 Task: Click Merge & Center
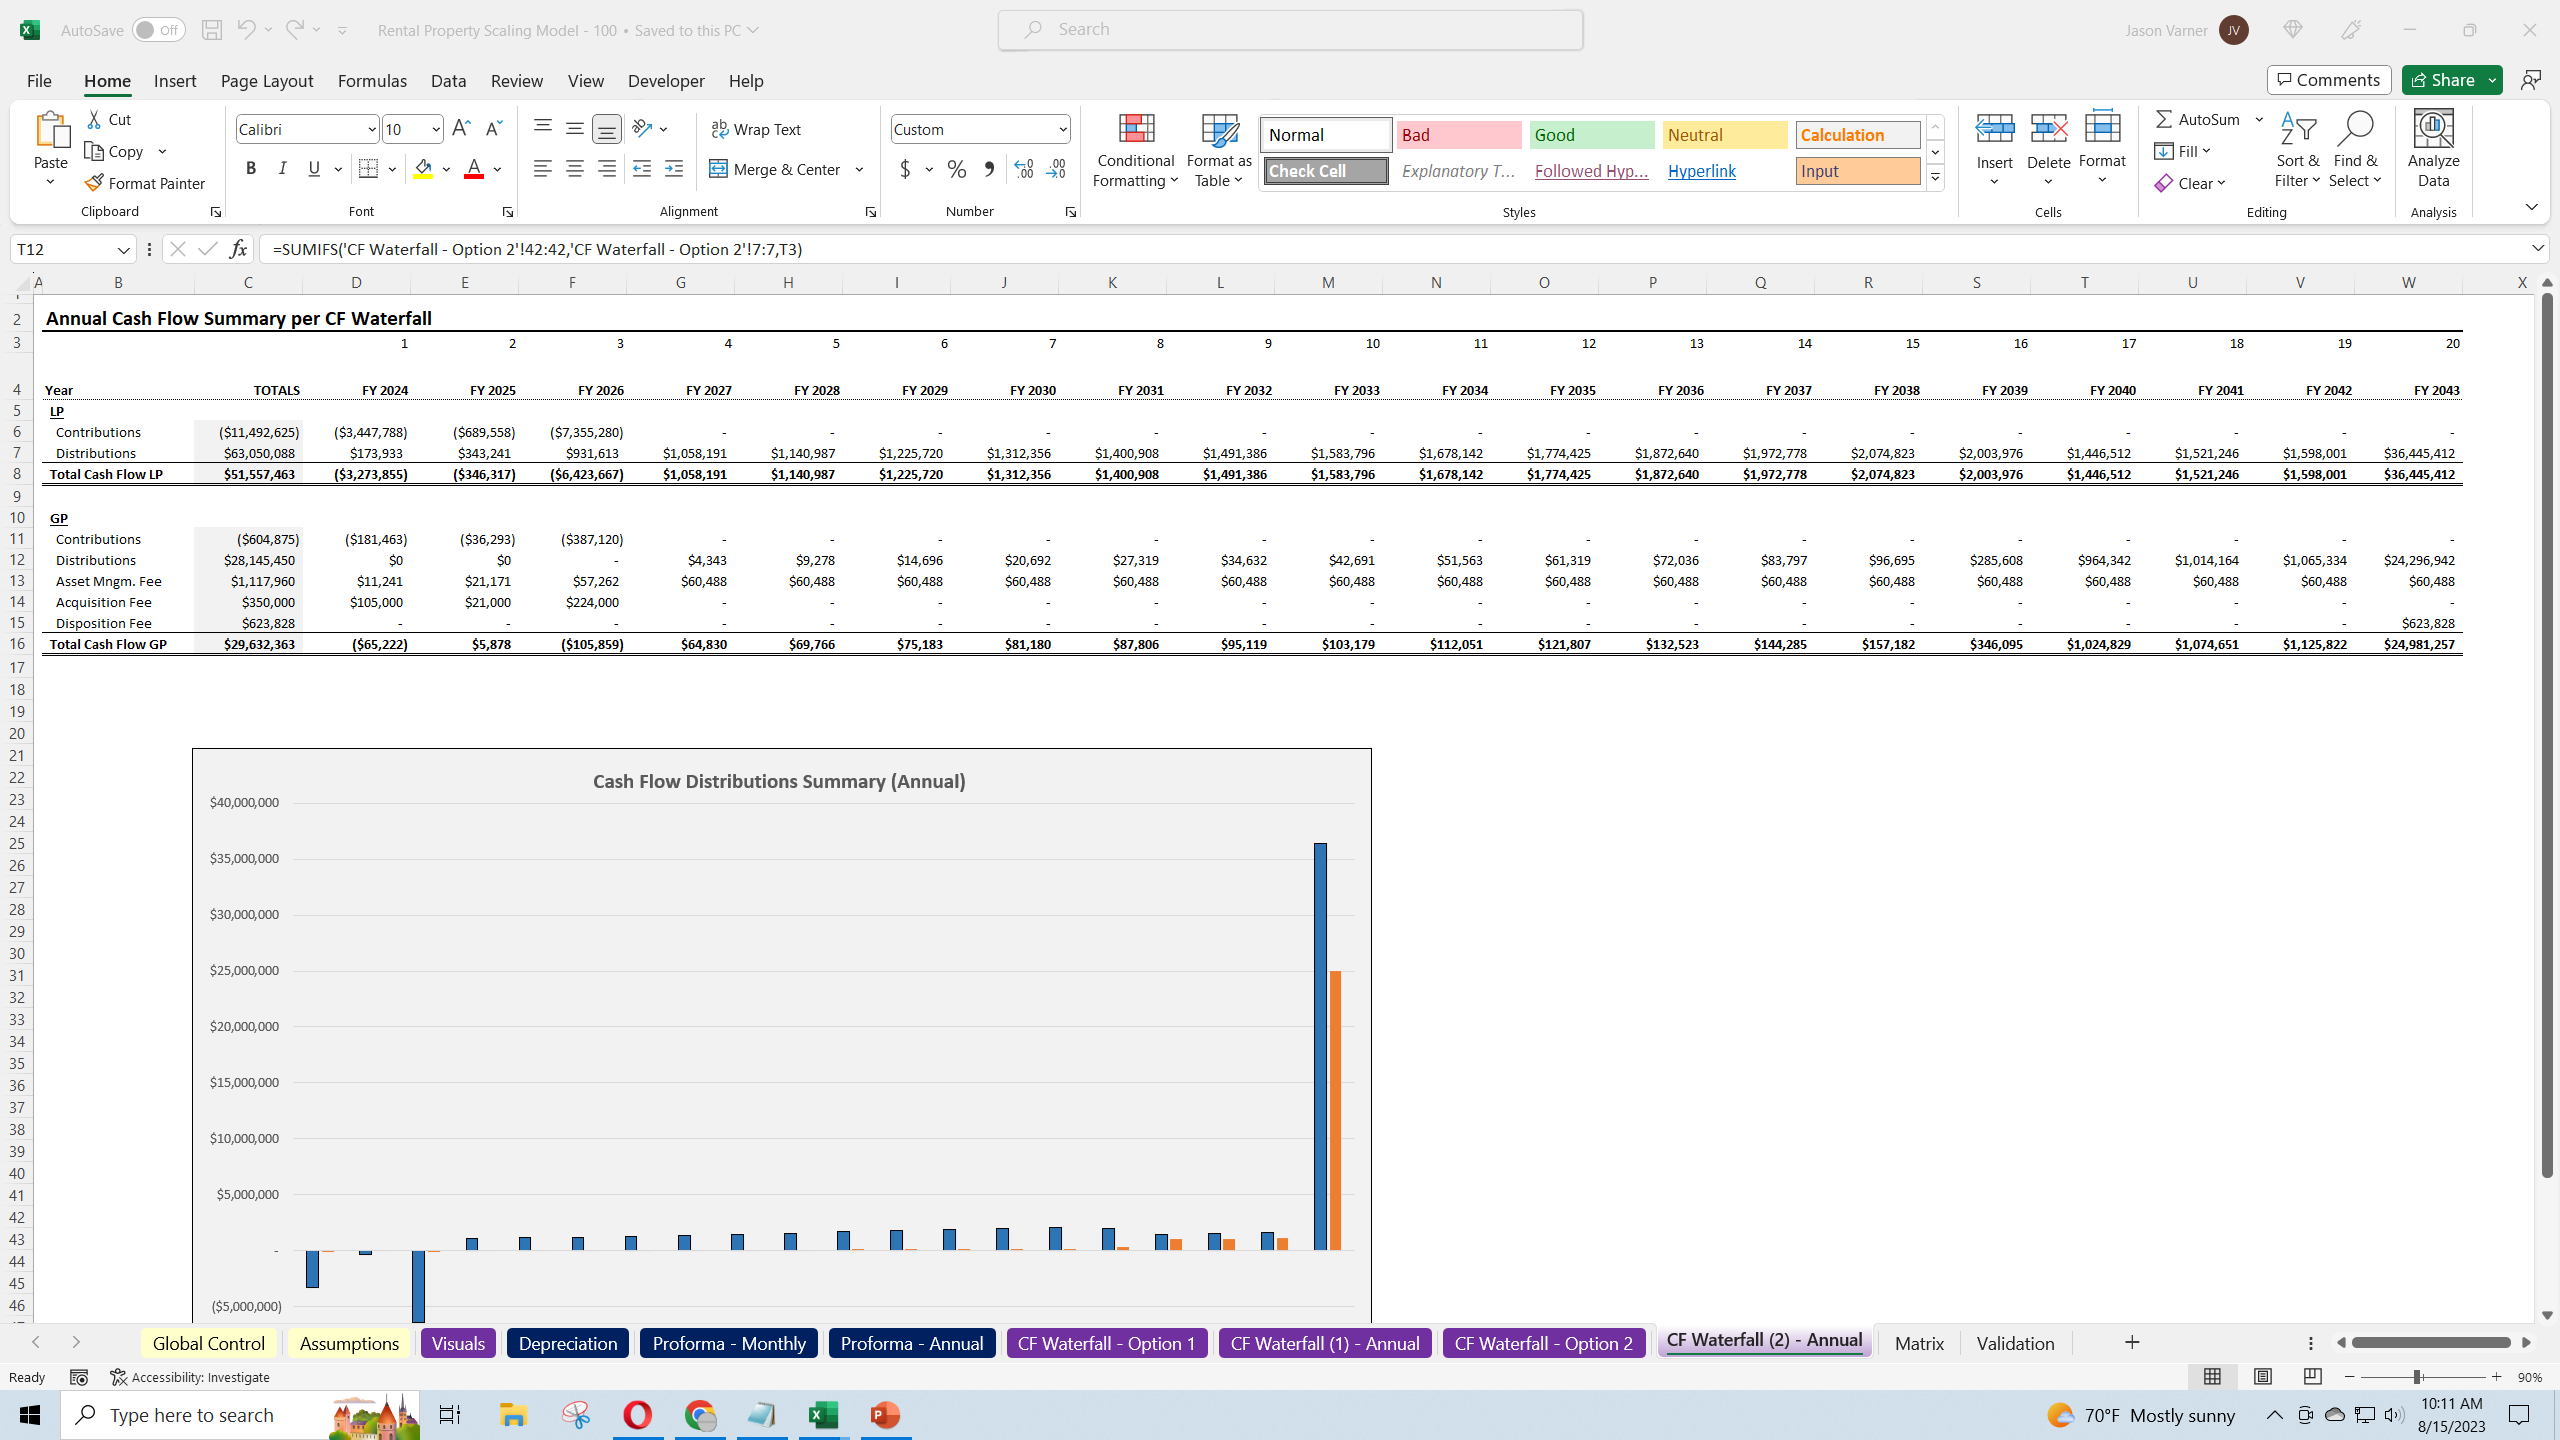click(775, 169)
